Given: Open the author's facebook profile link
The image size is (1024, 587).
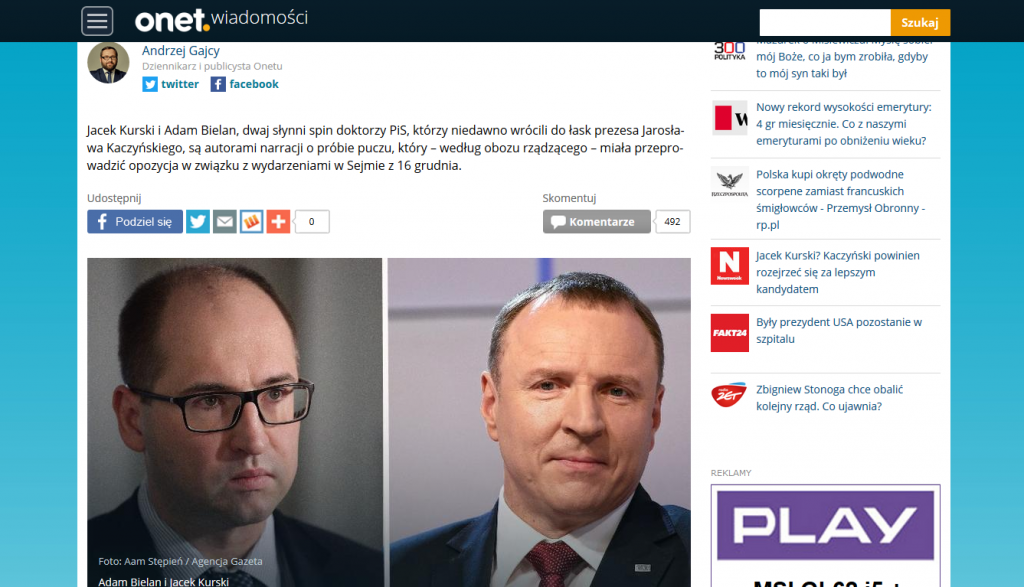Looking at the screenshot, I should point(245,84).
